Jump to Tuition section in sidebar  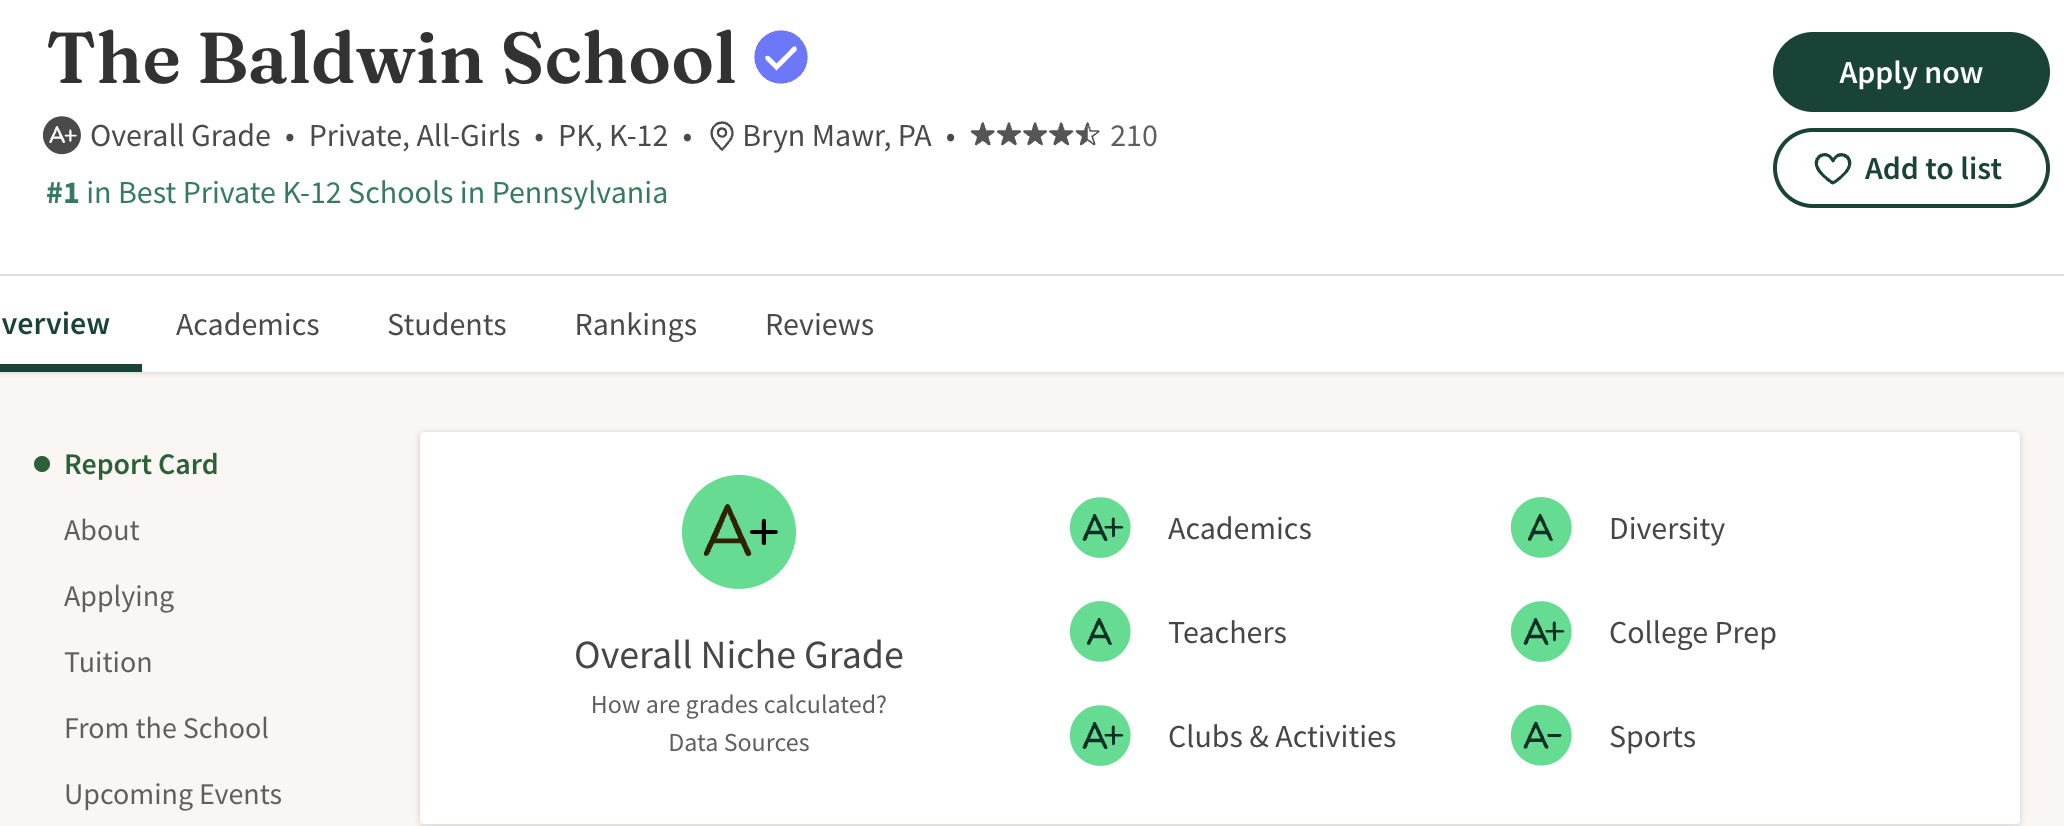pyautogui.click(x=108, y=662)
